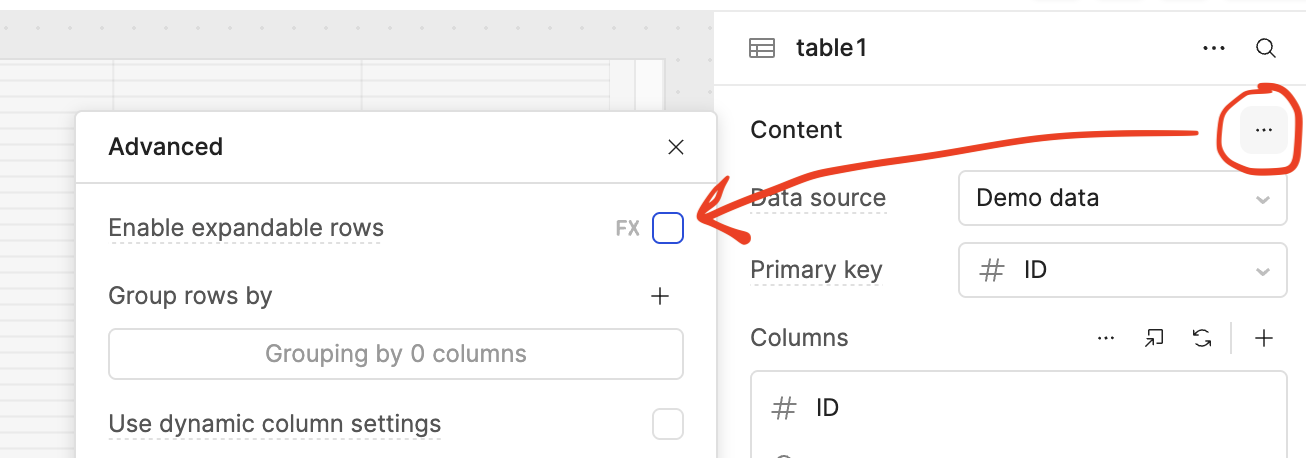
Task: Open the Data source dropdown
Action: [x=1122, y=198]
